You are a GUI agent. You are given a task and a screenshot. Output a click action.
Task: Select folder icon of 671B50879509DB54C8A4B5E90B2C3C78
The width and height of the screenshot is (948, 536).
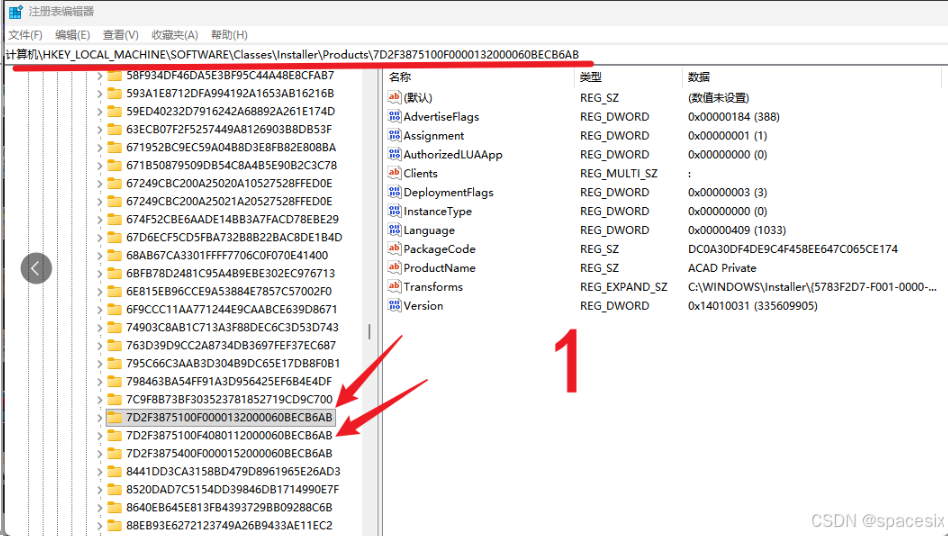tap(114, 165)
